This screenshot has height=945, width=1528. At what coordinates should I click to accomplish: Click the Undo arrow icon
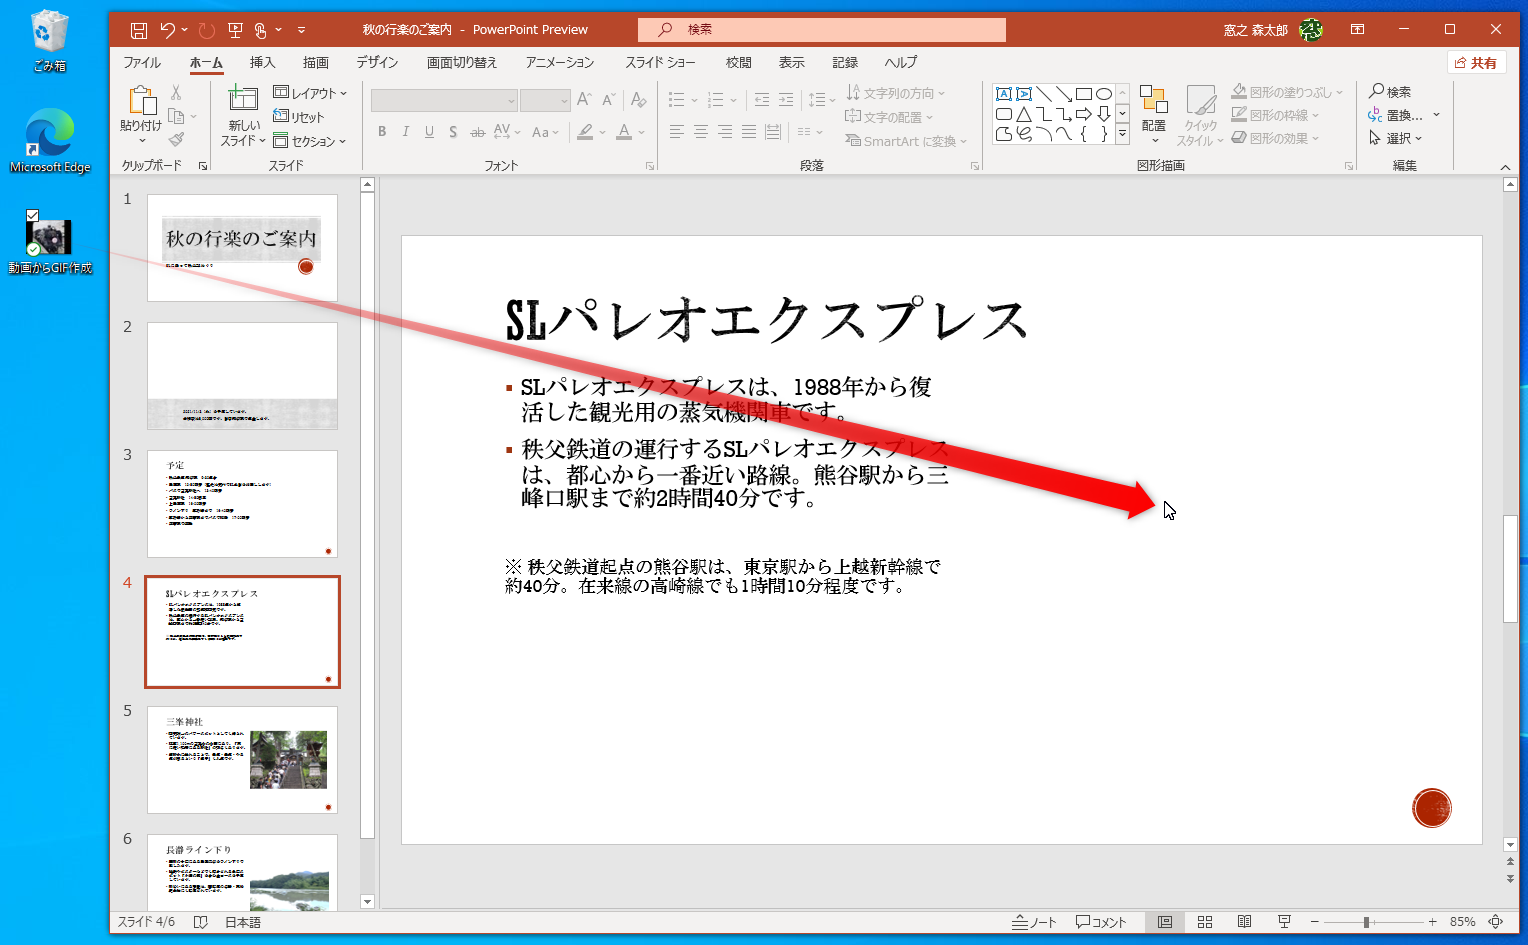click(167, 30)
